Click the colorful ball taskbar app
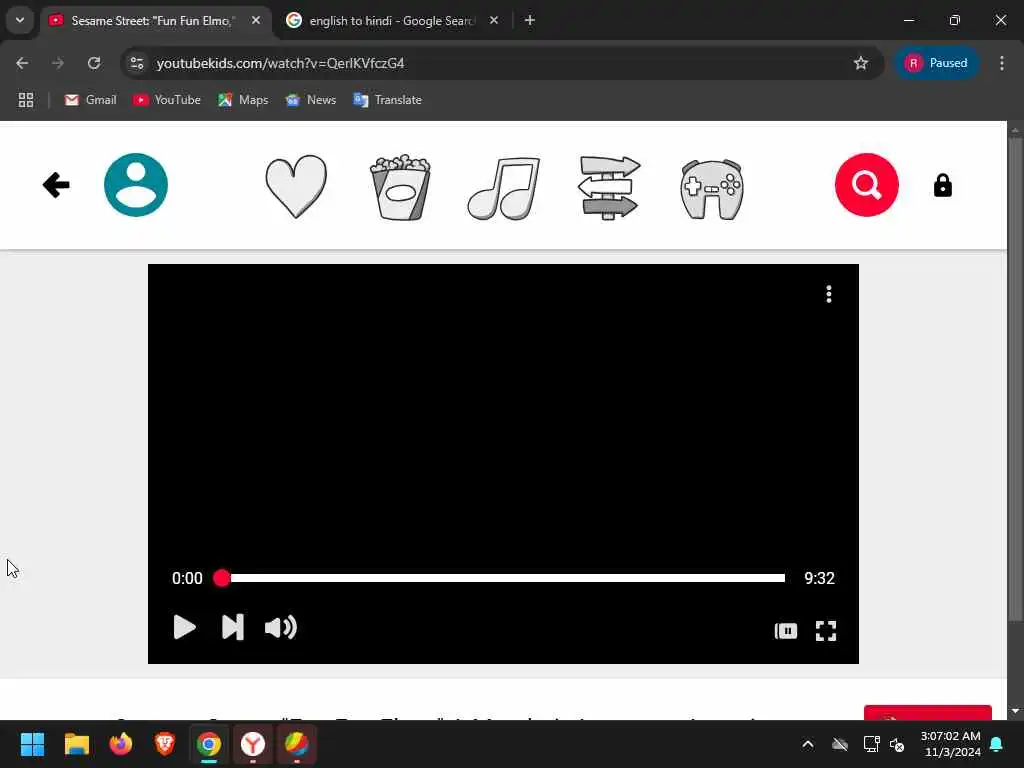The width and height of the screenshot is (1024, 768). pyautogui.click(x=296, y=744)
